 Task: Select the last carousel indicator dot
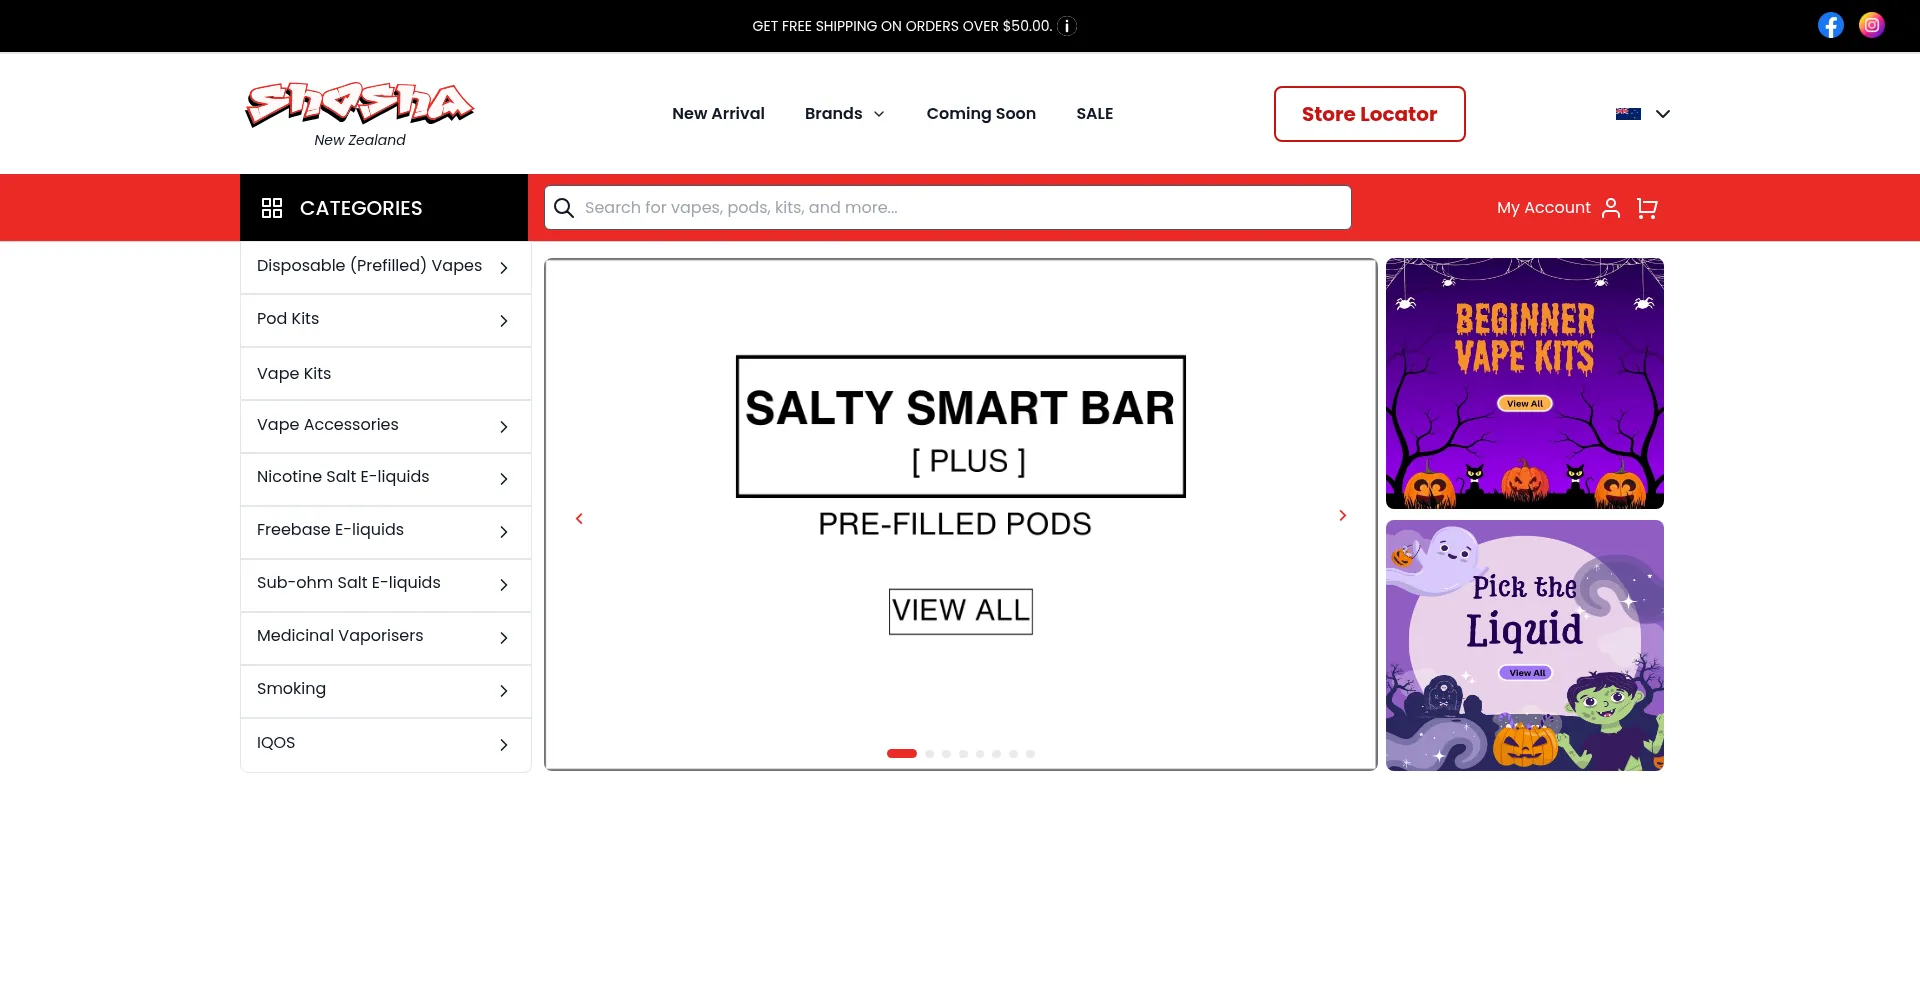(x=1030, y=754)
